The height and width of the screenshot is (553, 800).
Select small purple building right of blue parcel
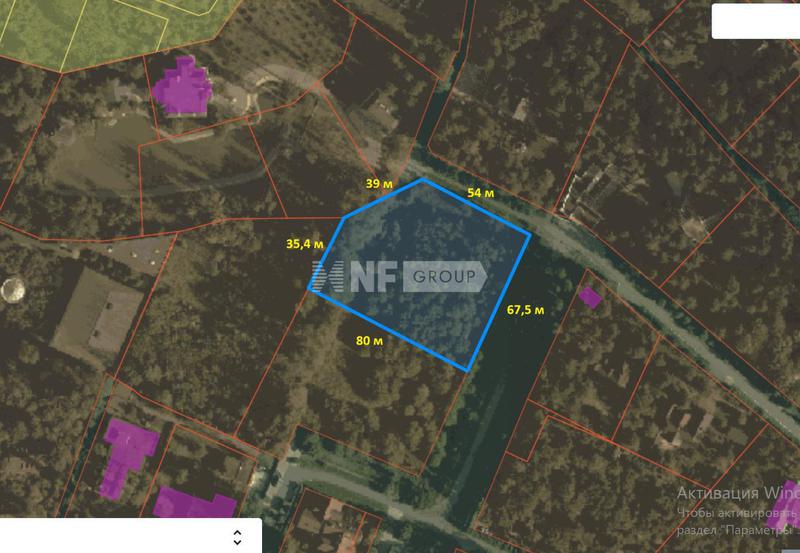pyautogui.click(x=590, y=297)
